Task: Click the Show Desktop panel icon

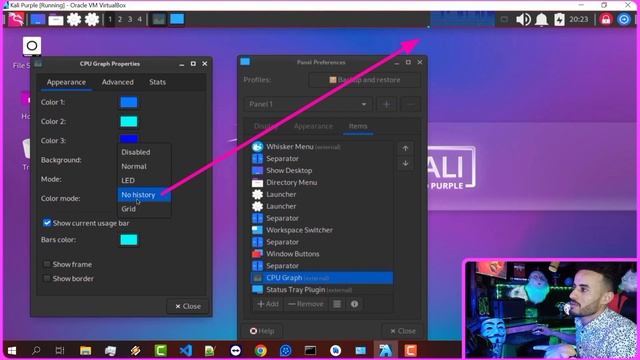Action: tap(38, 19)
